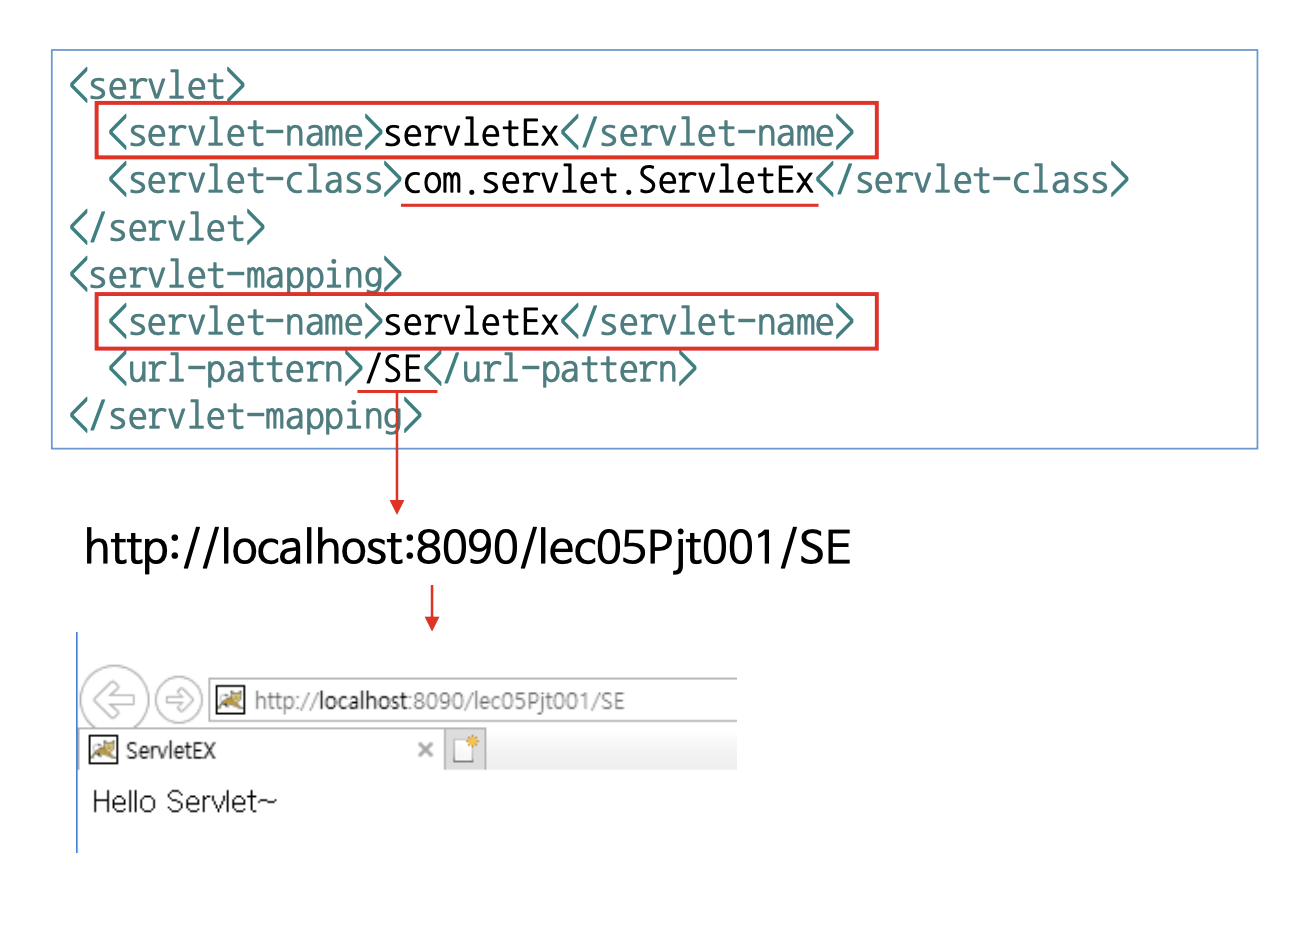Click the opening <servlet-mapping> tag
Viewport: 1301px width, 939px height.
coord(235,275)
